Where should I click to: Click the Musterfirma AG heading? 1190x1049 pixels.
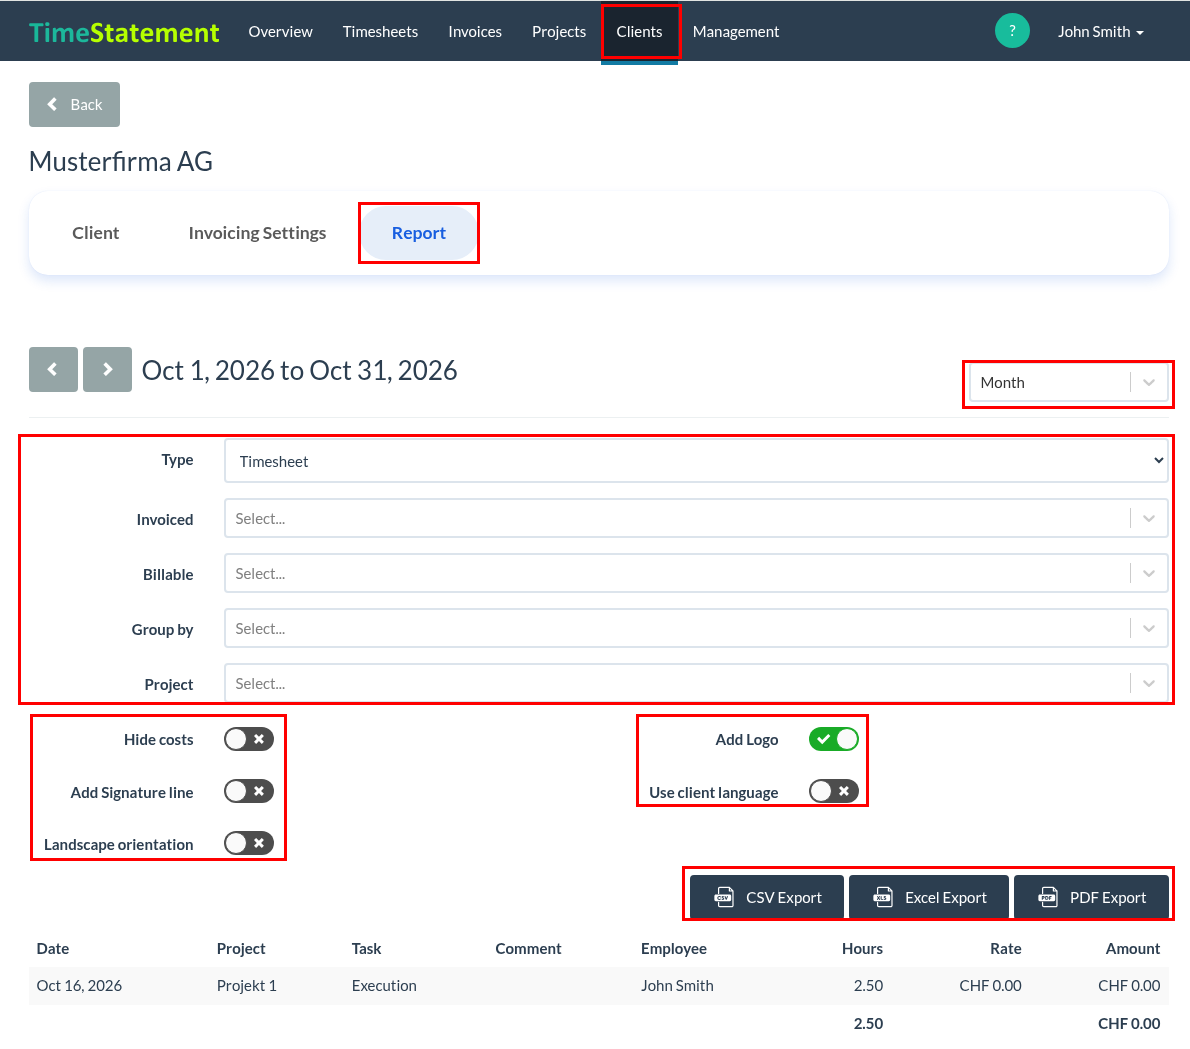point(121,162)
